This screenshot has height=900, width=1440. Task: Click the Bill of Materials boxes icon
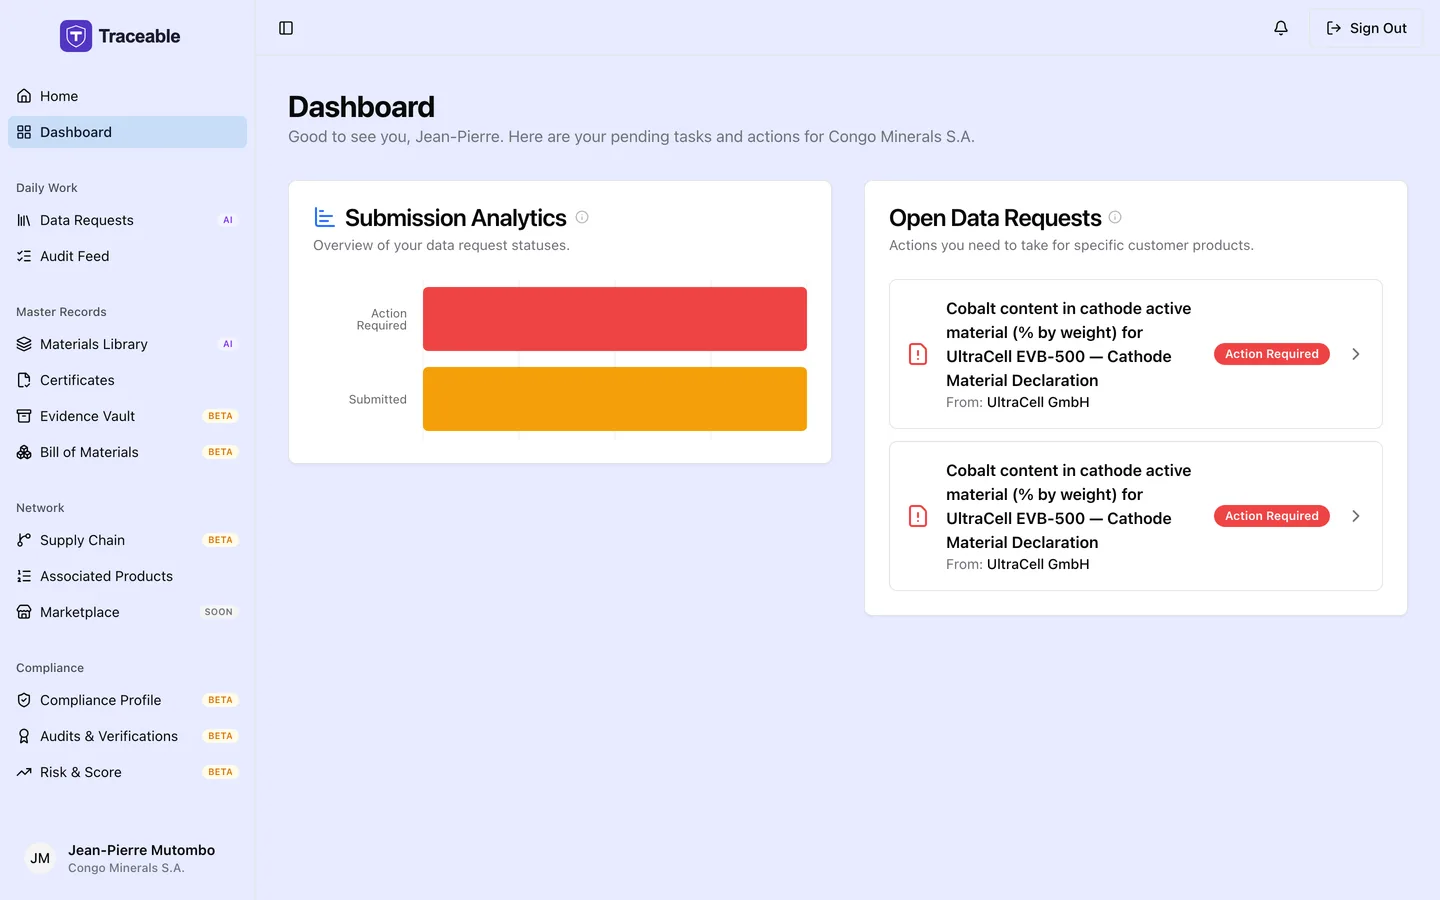(24, 452)
